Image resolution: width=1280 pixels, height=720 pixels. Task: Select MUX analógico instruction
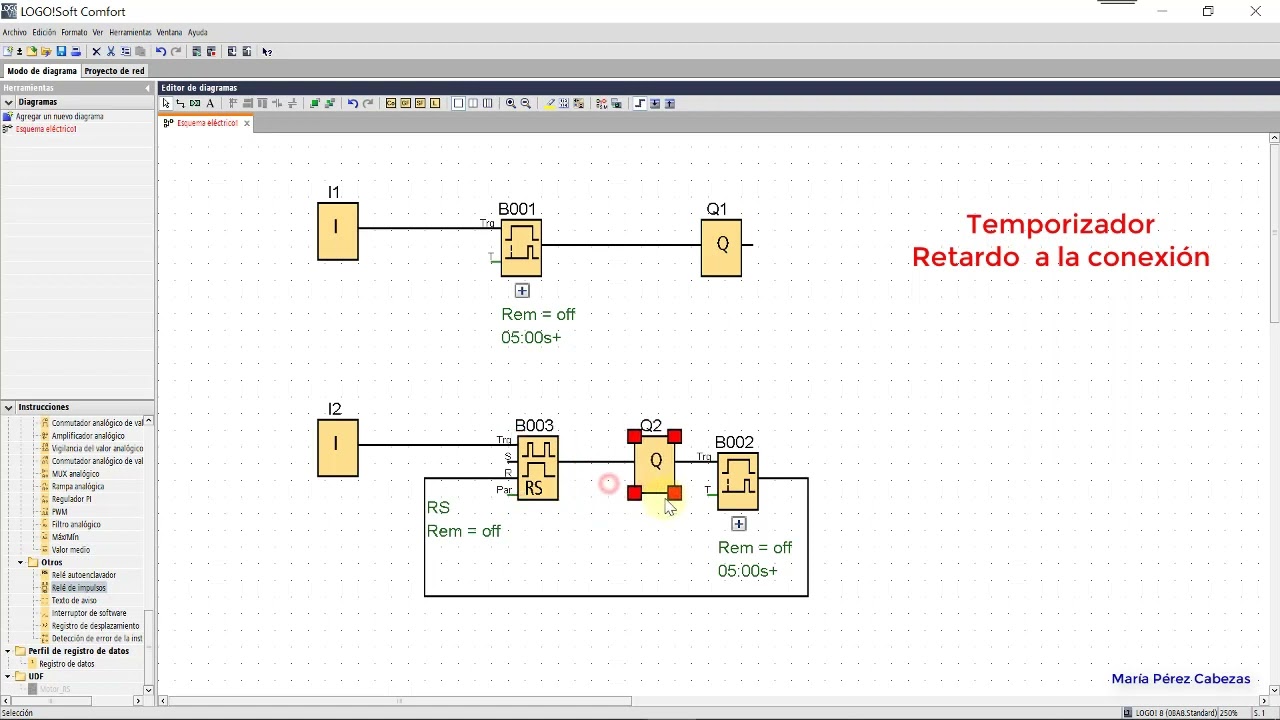[x=75, y=474]
